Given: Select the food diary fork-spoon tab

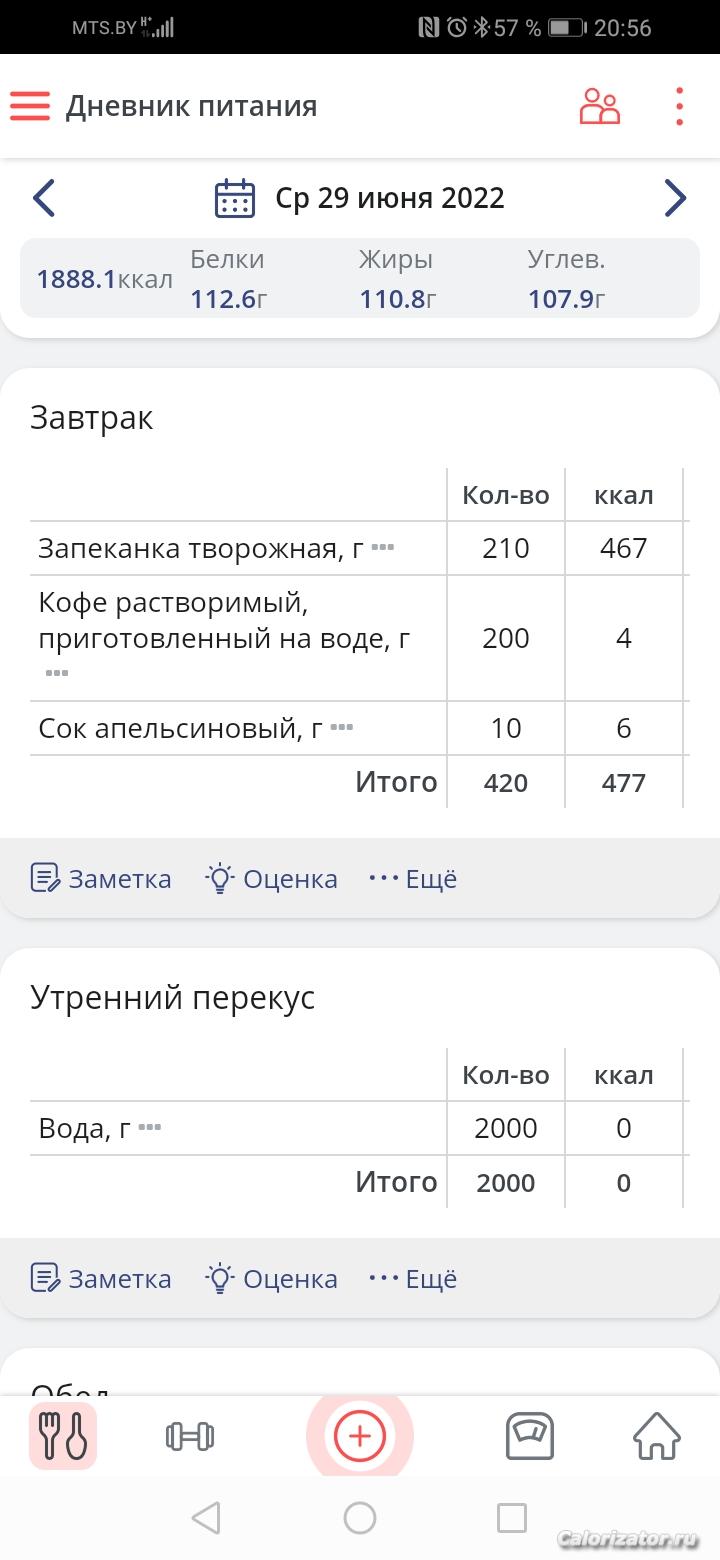Looking at the screenshot, I should [x=63, y=1437].
